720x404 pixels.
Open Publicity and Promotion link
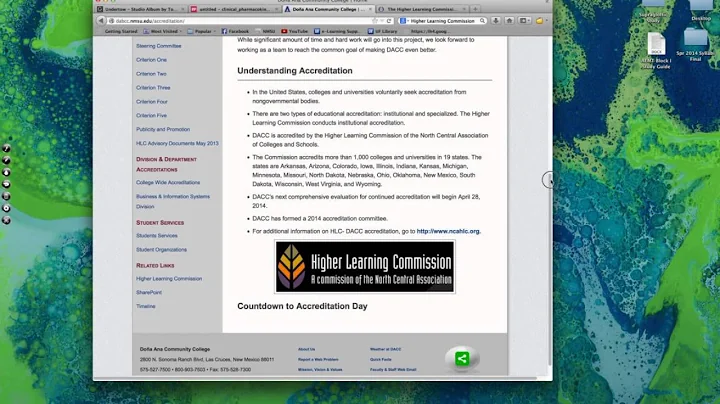(163, 129)
